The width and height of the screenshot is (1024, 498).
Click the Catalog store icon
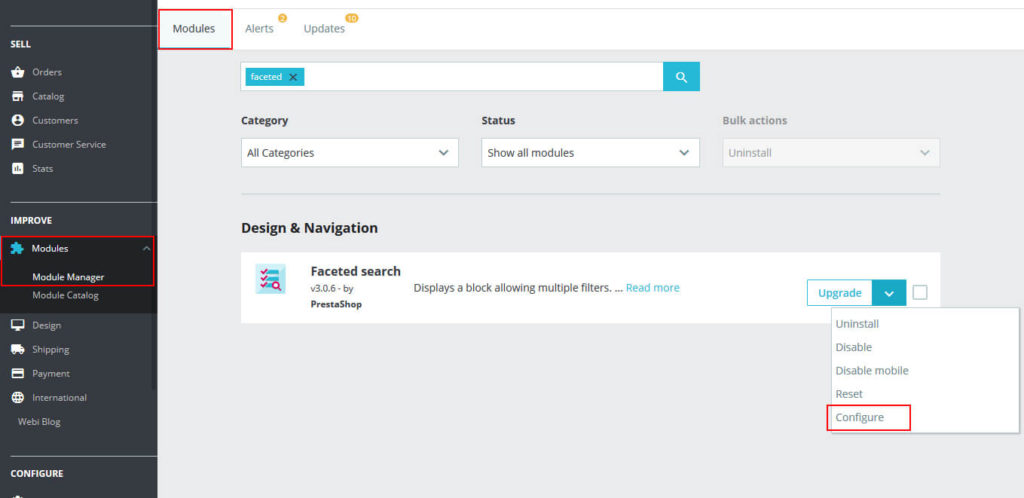[x=17, y=96]
